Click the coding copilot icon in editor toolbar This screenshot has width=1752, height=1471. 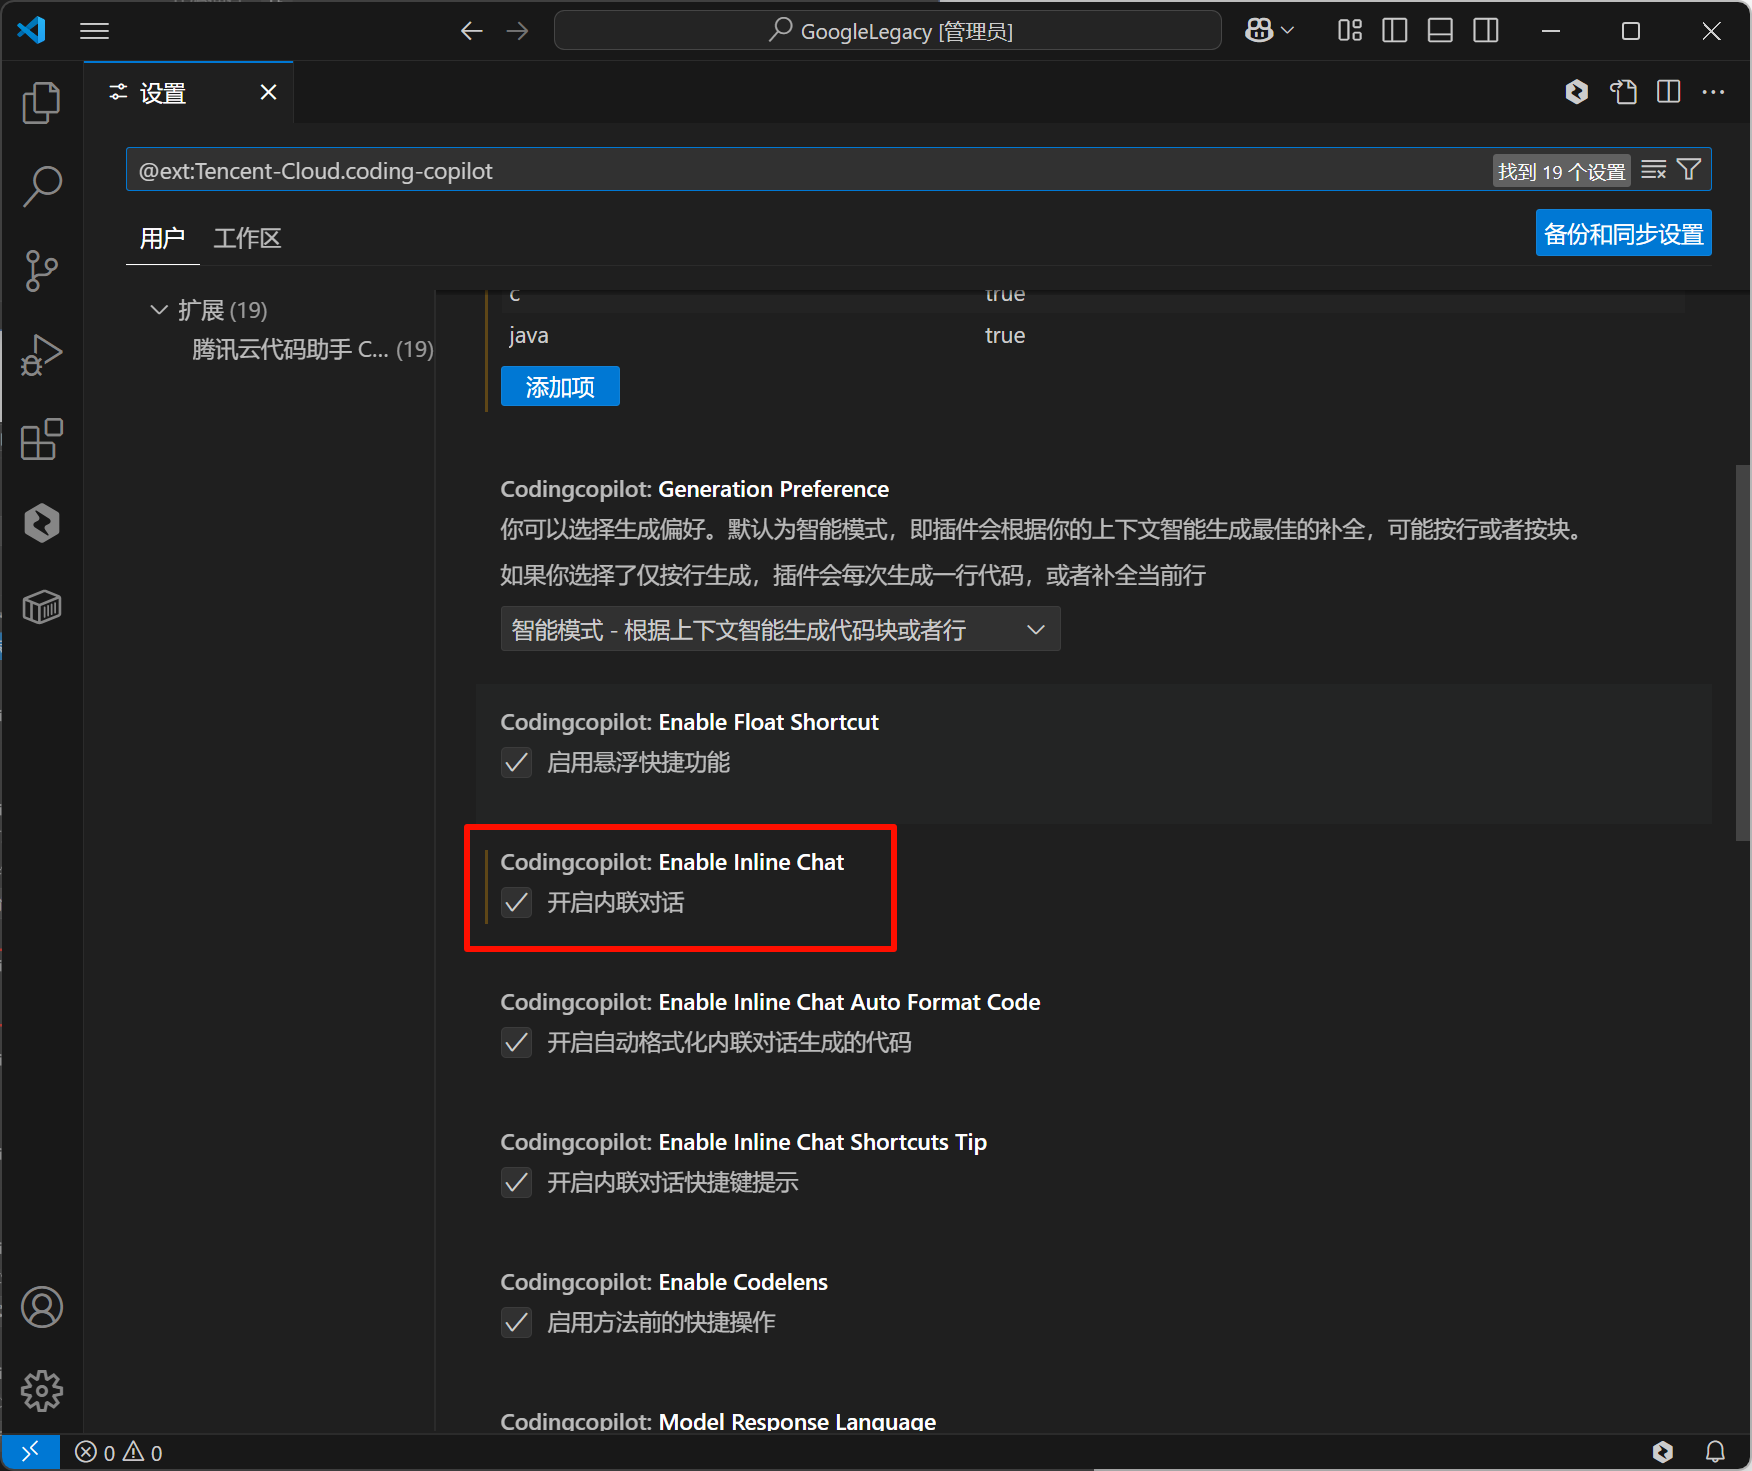[1577, 92]
